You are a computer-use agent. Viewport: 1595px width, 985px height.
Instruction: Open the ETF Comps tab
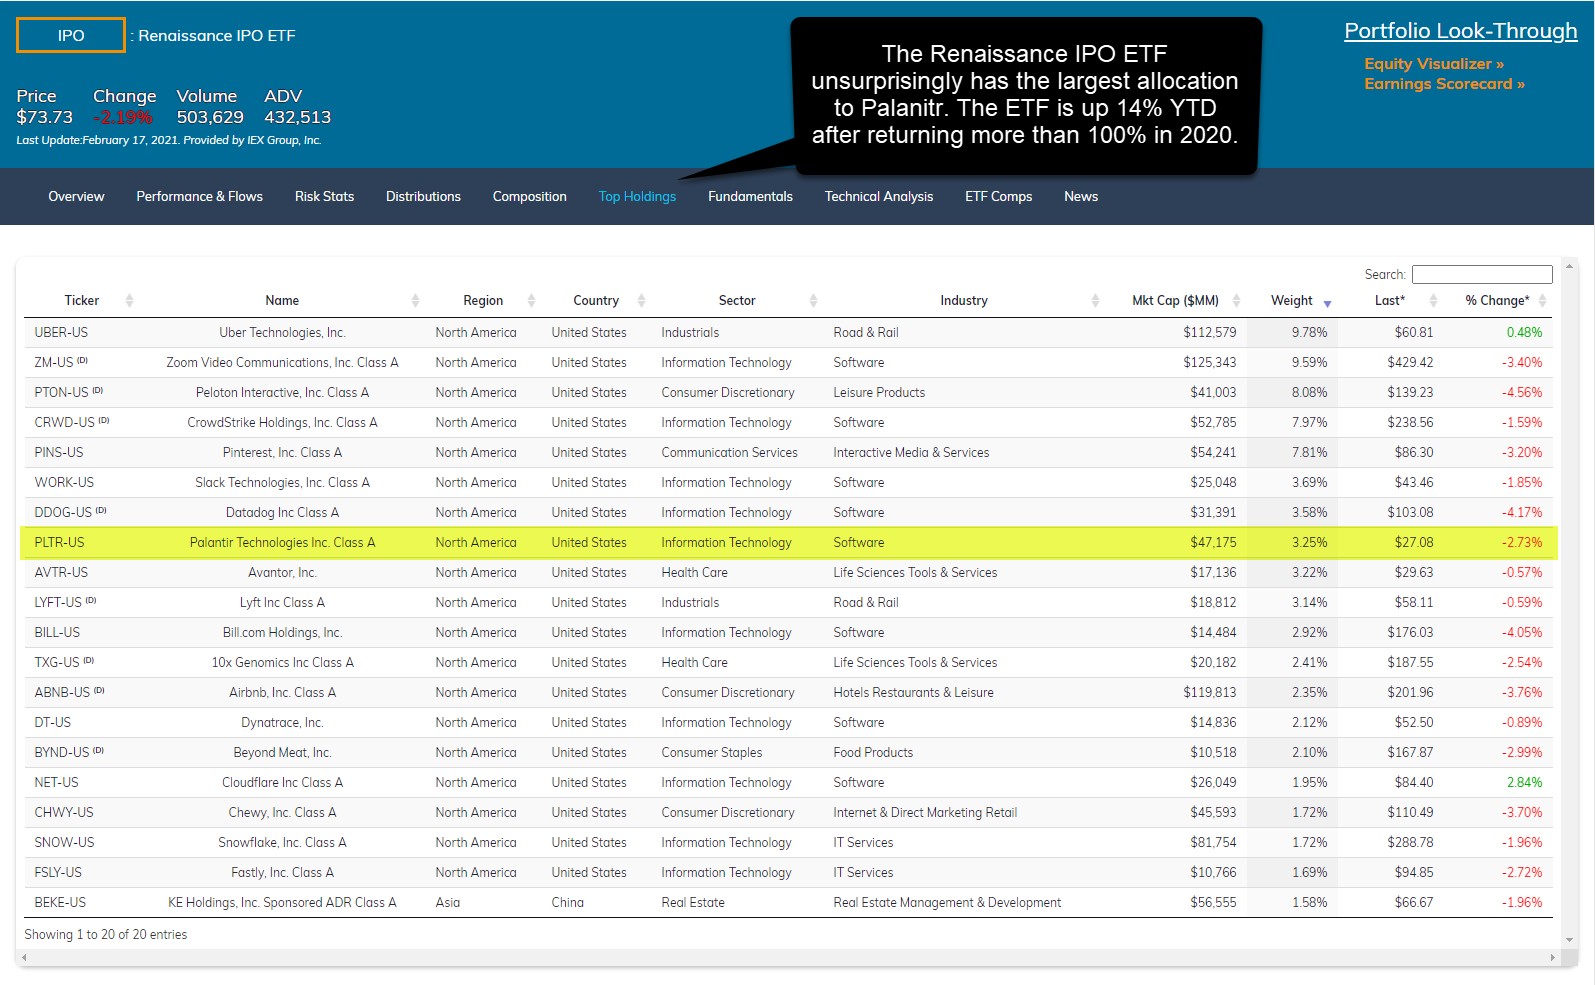pyautogui.click(x=998, y=197)
